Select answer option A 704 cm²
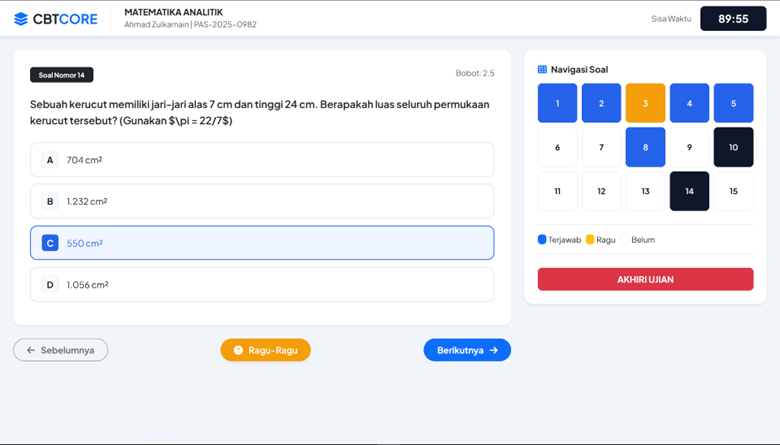This screenshot has width=780, height=445. coord(262,160)
